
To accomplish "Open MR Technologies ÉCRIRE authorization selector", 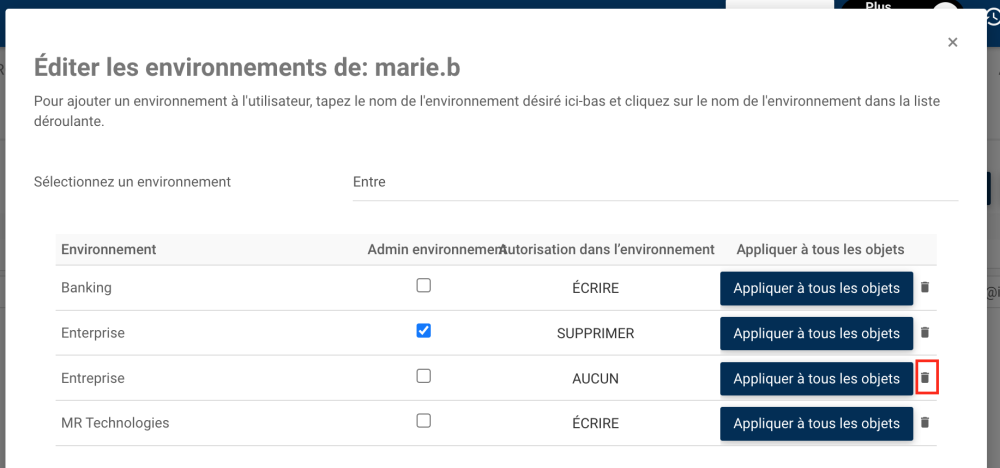I will 595,423.
